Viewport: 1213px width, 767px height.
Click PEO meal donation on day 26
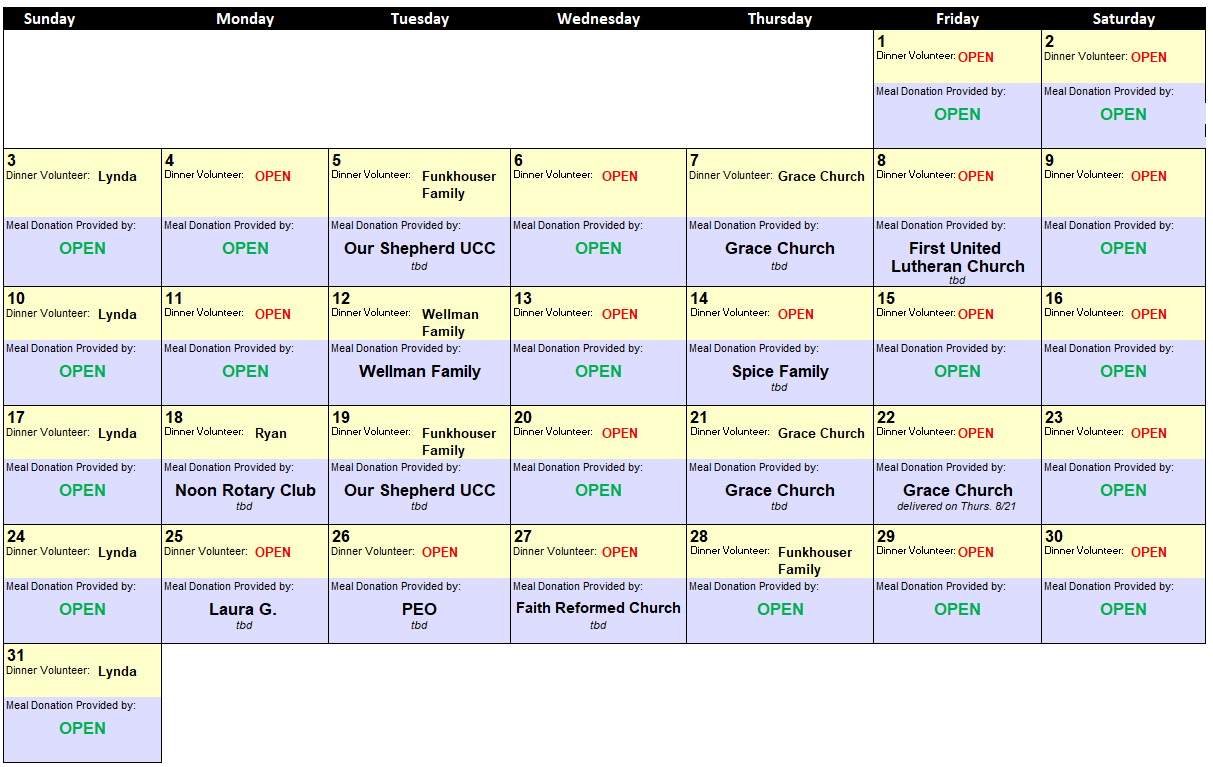[419, 609]
